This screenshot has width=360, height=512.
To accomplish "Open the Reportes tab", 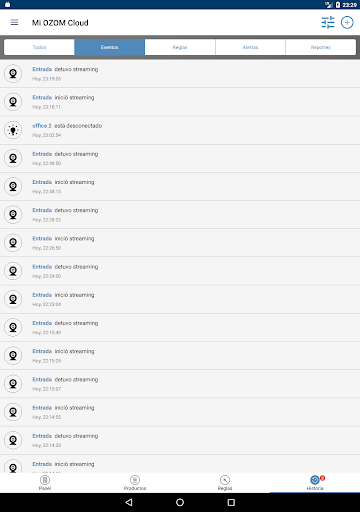I will pos(321,47).
